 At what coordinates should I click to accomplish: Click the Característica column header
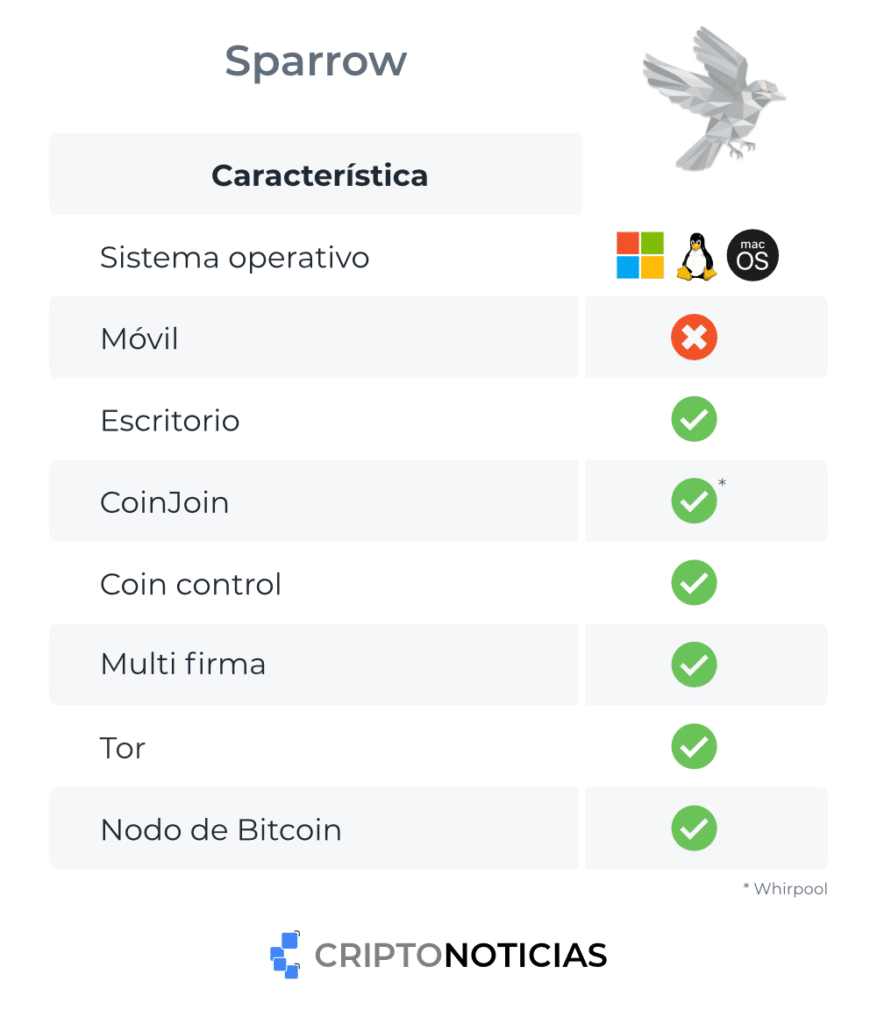[x=319, y=176]
